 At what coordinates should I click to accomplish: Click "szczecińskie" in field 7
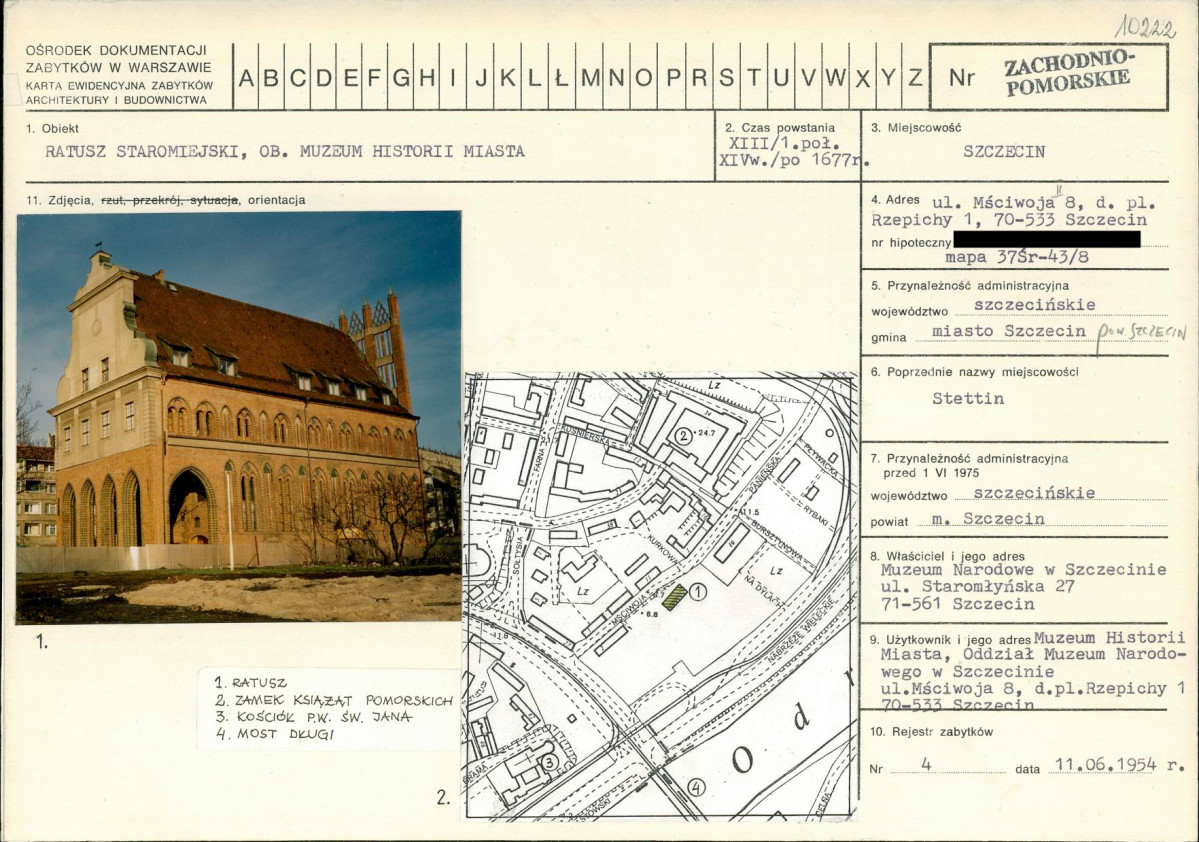1035,493
